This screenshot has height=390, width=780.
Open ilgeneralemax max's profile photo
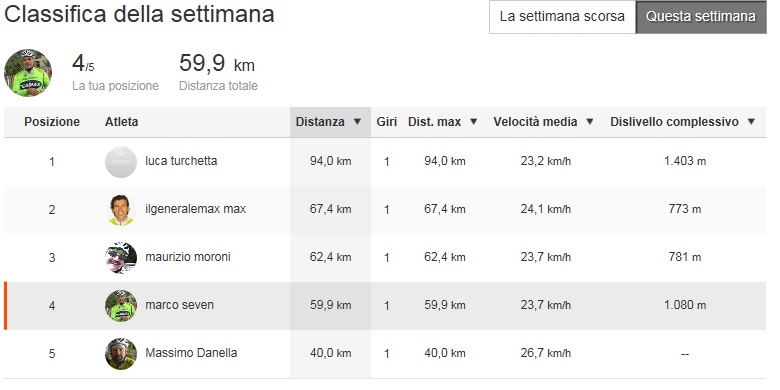click(121, 210)
